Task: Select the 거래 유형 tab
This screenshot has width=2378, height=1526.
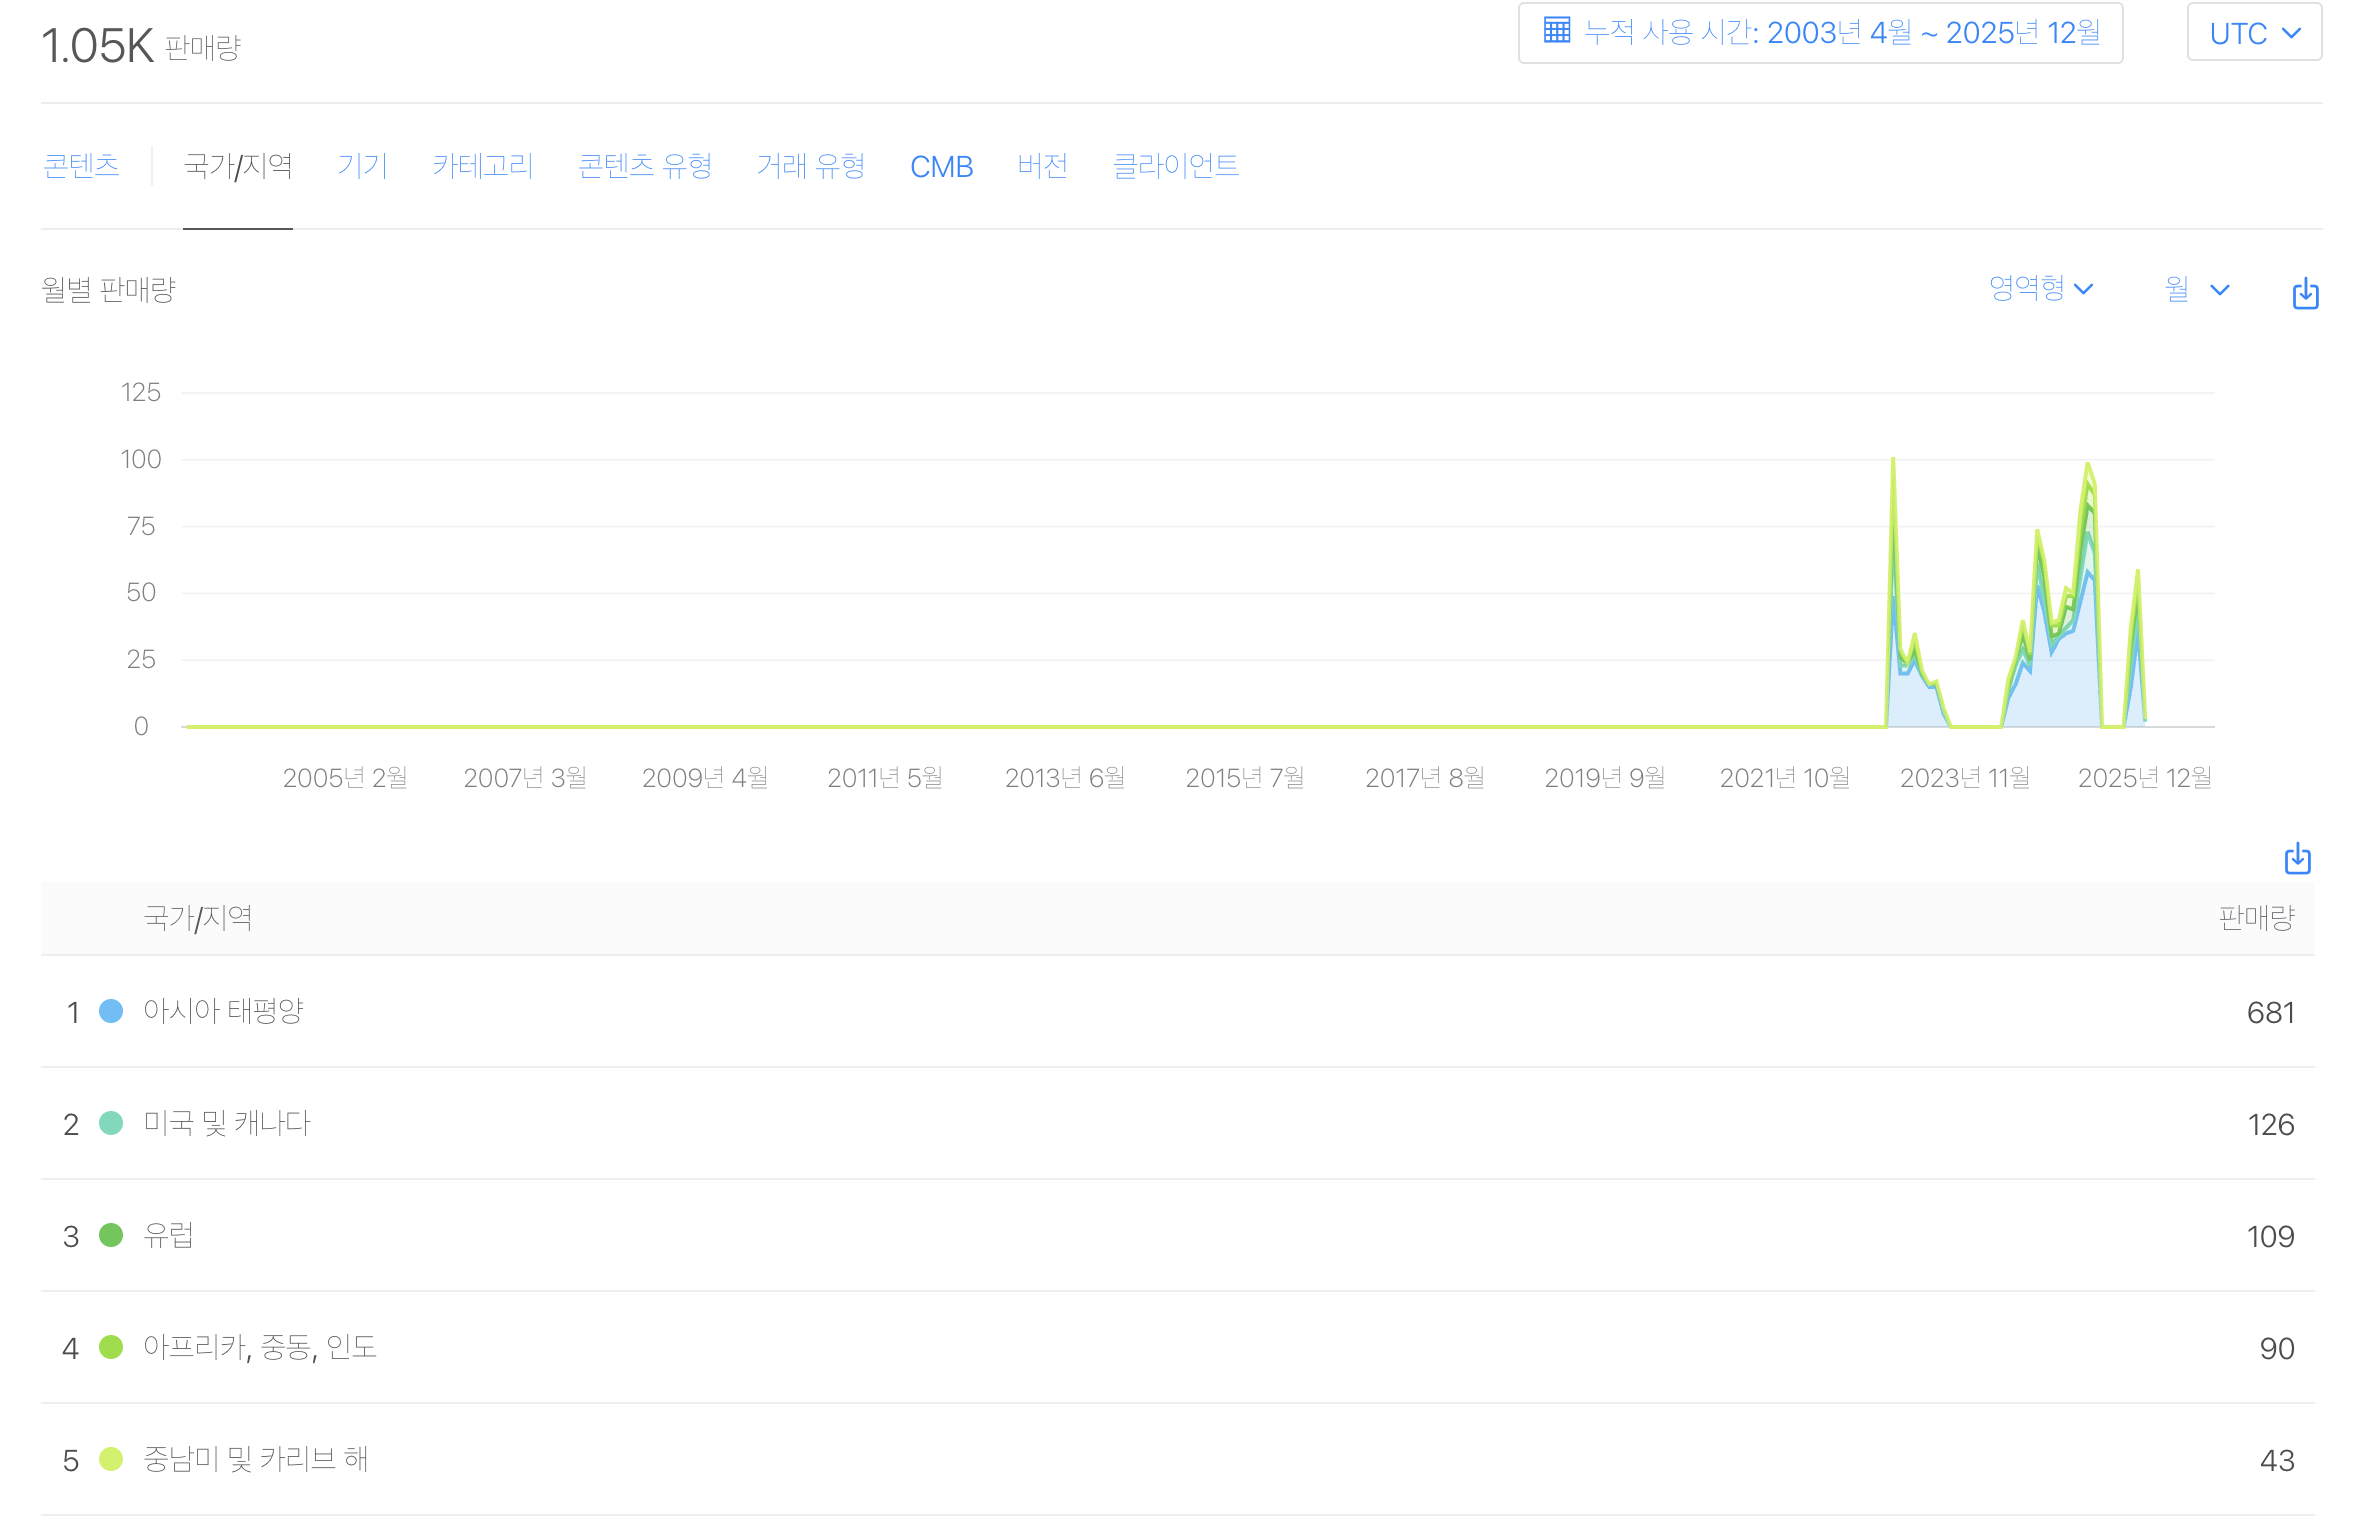Action: point(810,166)
